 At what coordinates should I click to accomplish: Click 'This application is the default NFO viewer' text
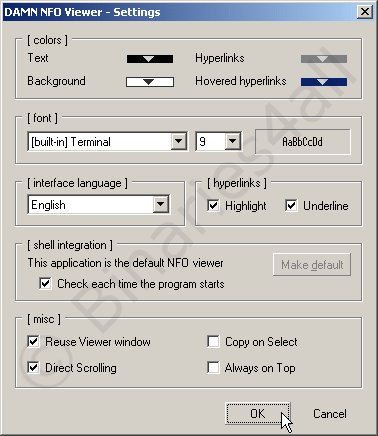click(x=125, y=263)
